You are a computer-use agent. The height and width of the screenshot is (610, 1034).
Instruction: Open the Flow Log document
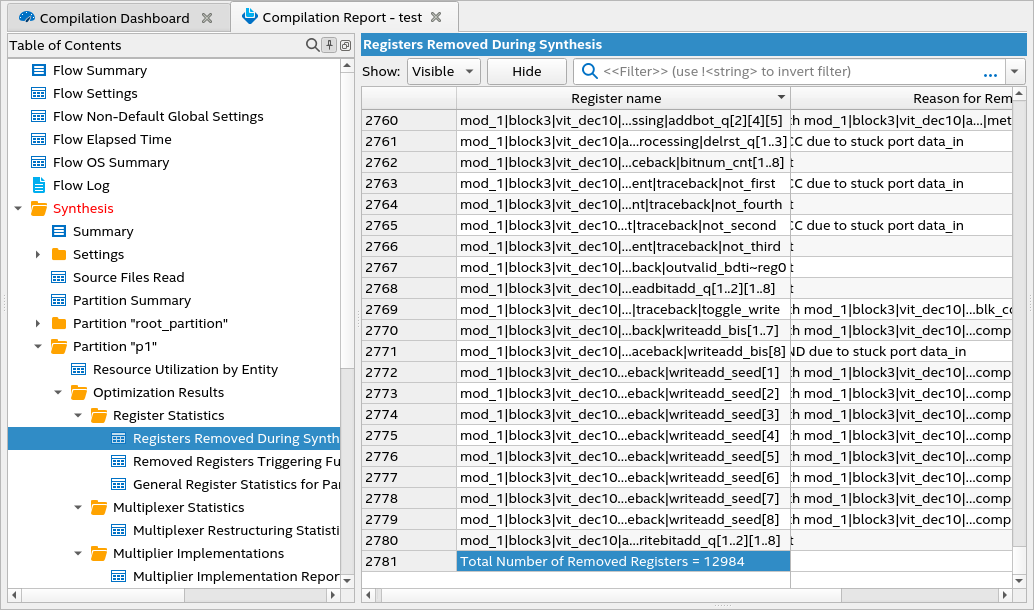81,185
